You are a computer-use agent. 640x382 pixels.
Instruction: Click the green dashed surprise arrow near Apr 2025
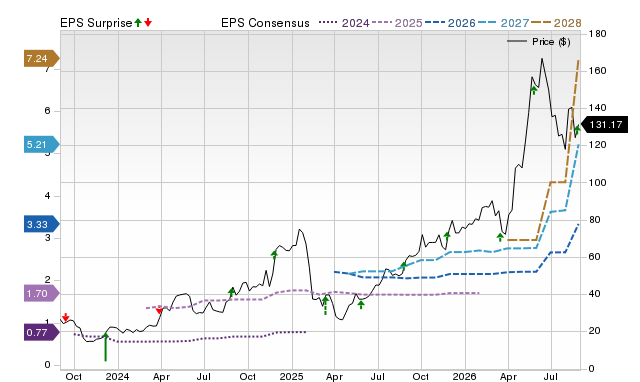[x=325, y=306]
